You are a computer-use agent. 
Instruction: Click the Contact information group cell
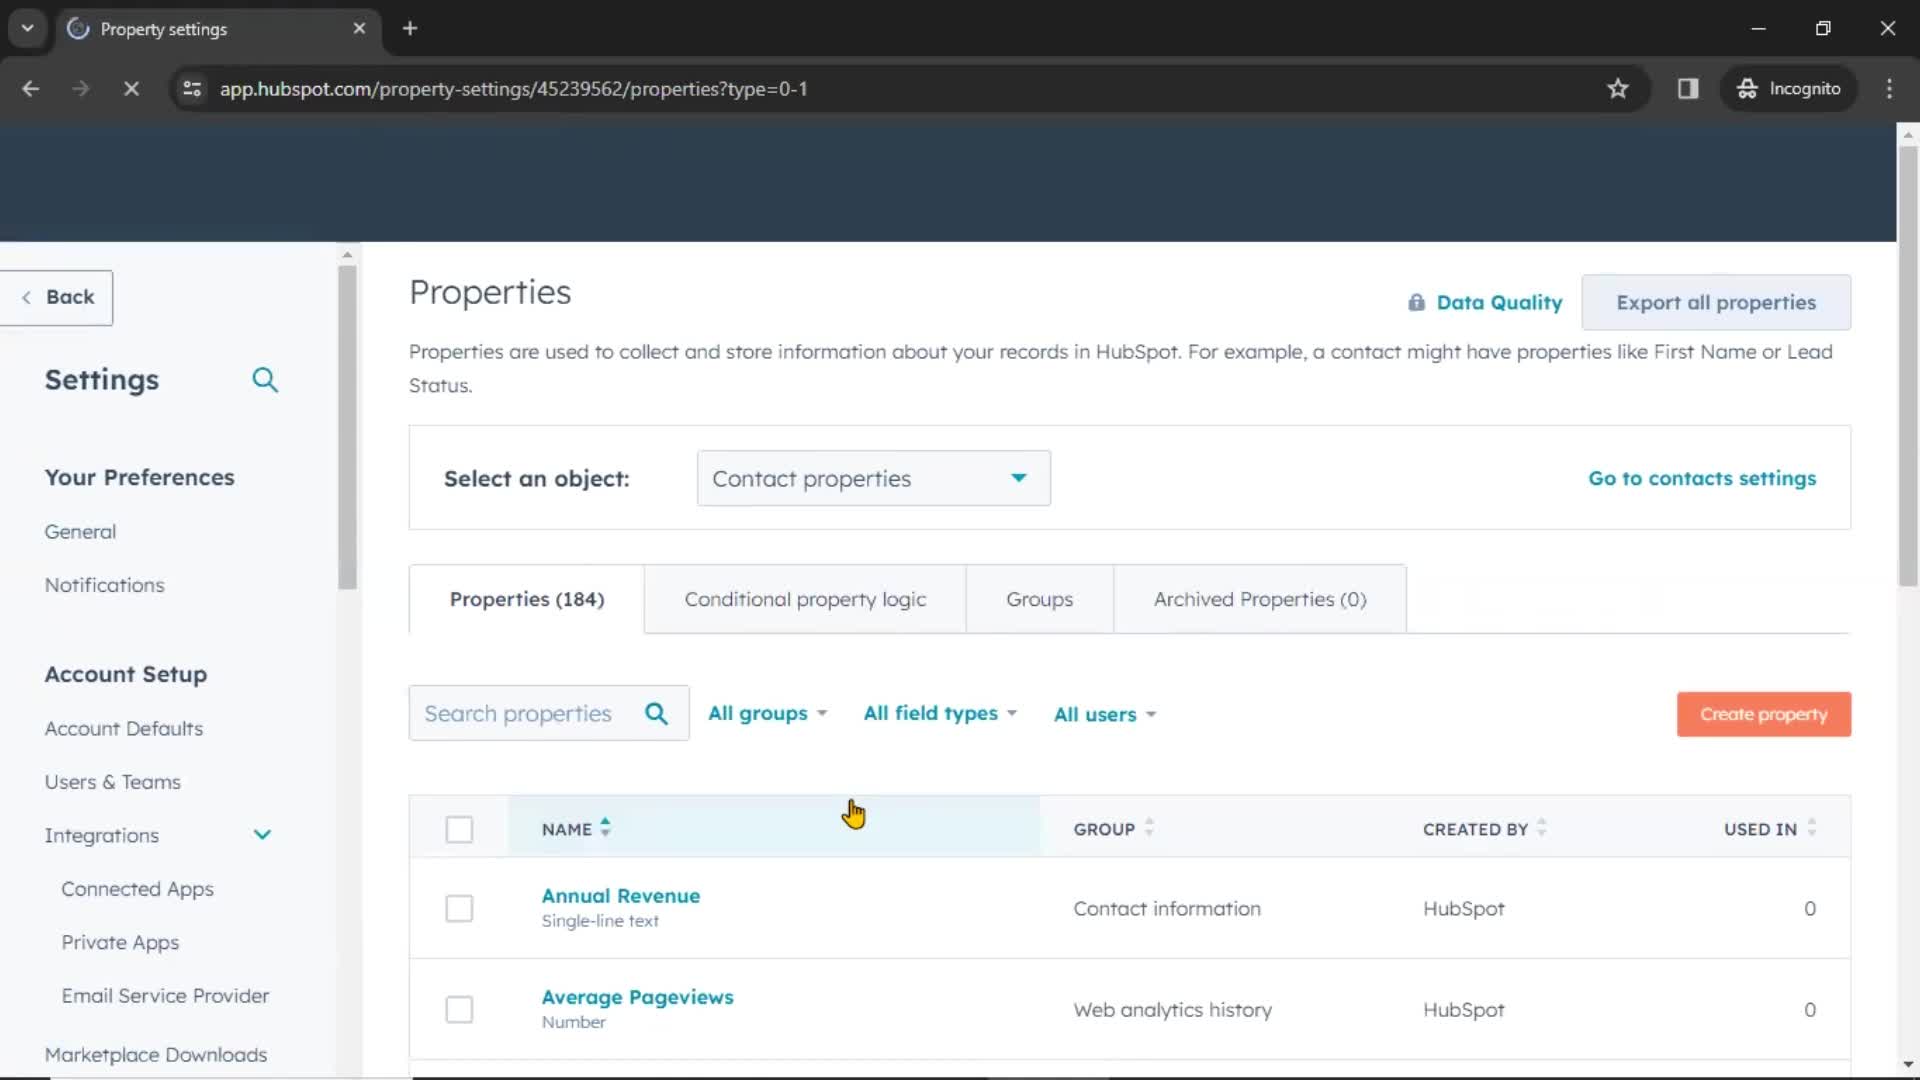coord(1167,909)
